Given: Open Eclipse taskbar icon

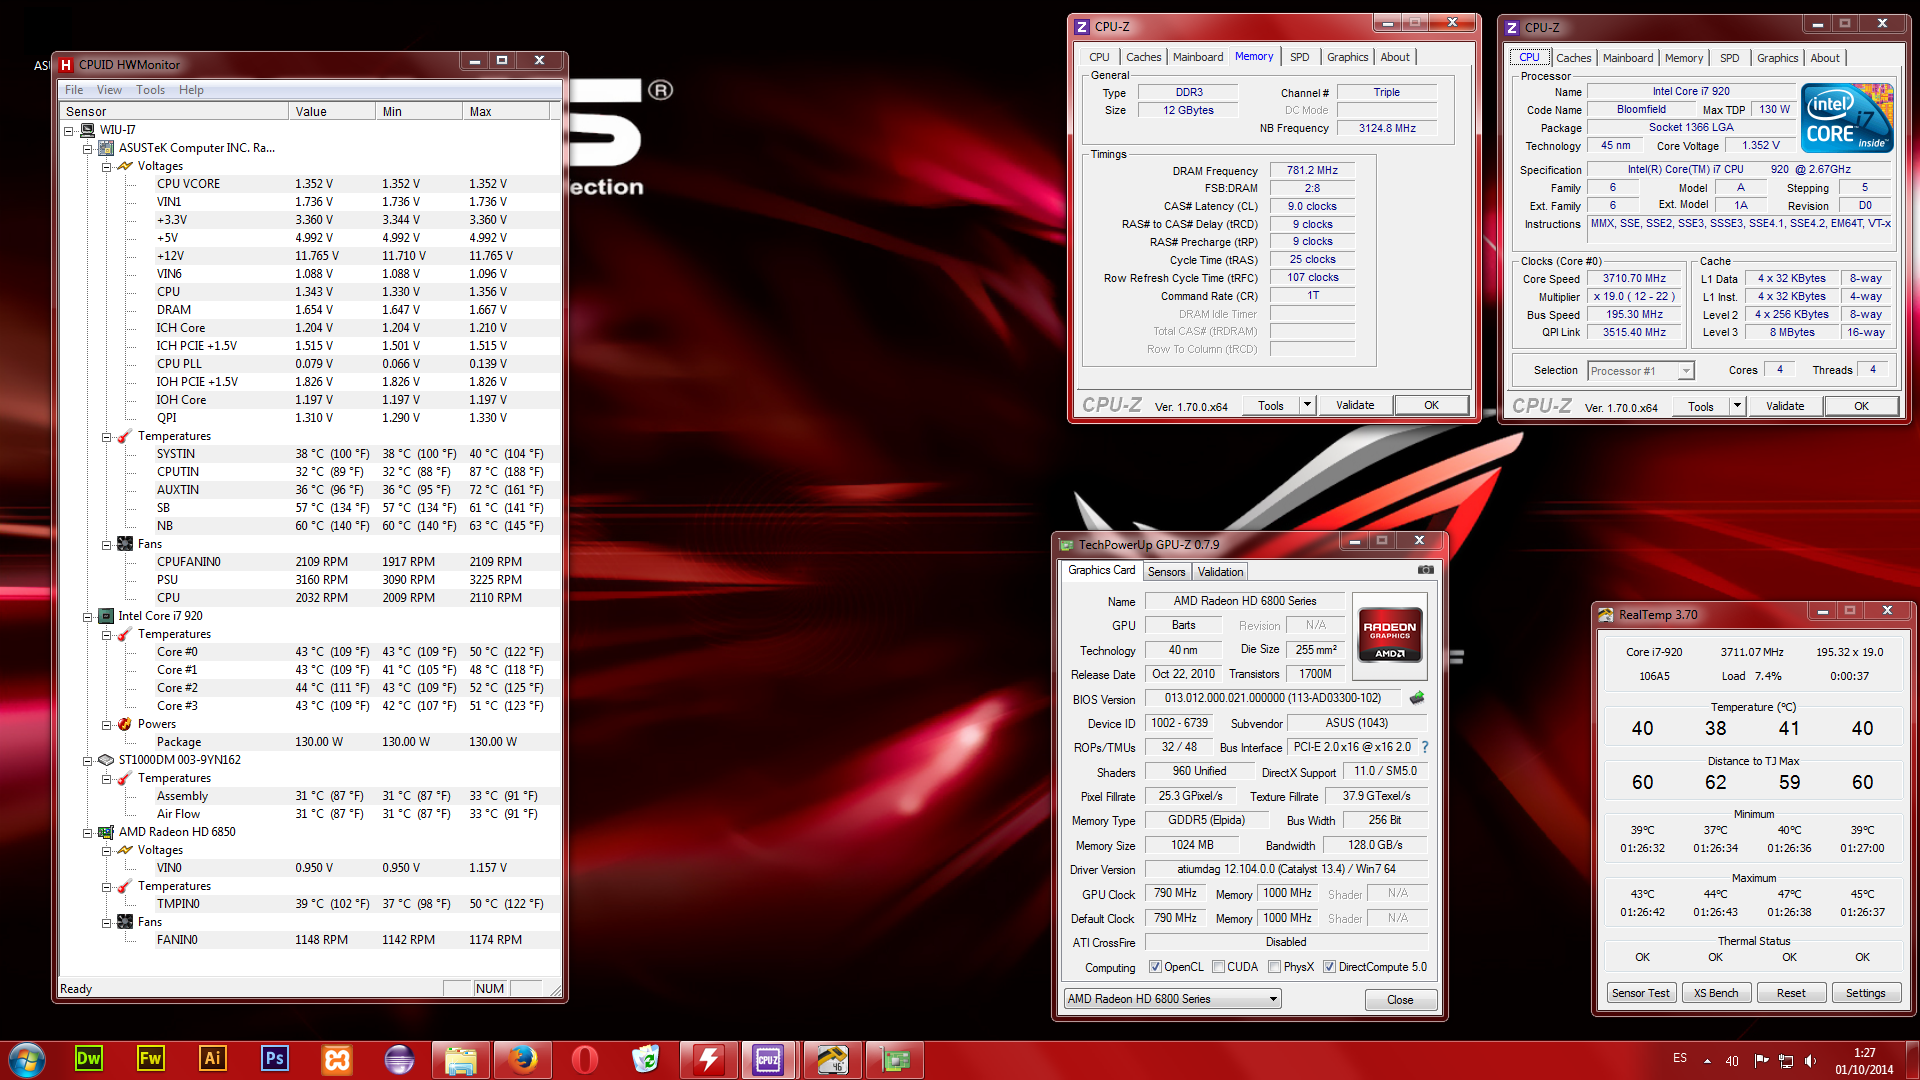Looking at the screenshot, I should (x=399, y=1059).
